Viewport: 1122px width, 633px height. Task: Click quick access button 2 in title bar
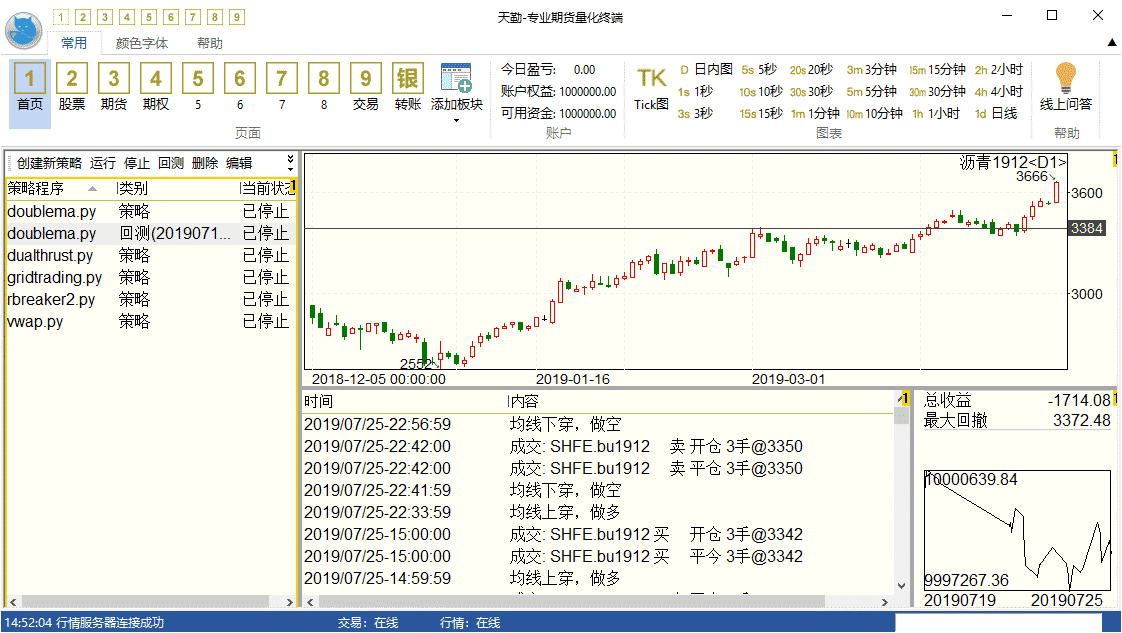tap(83, 17)
